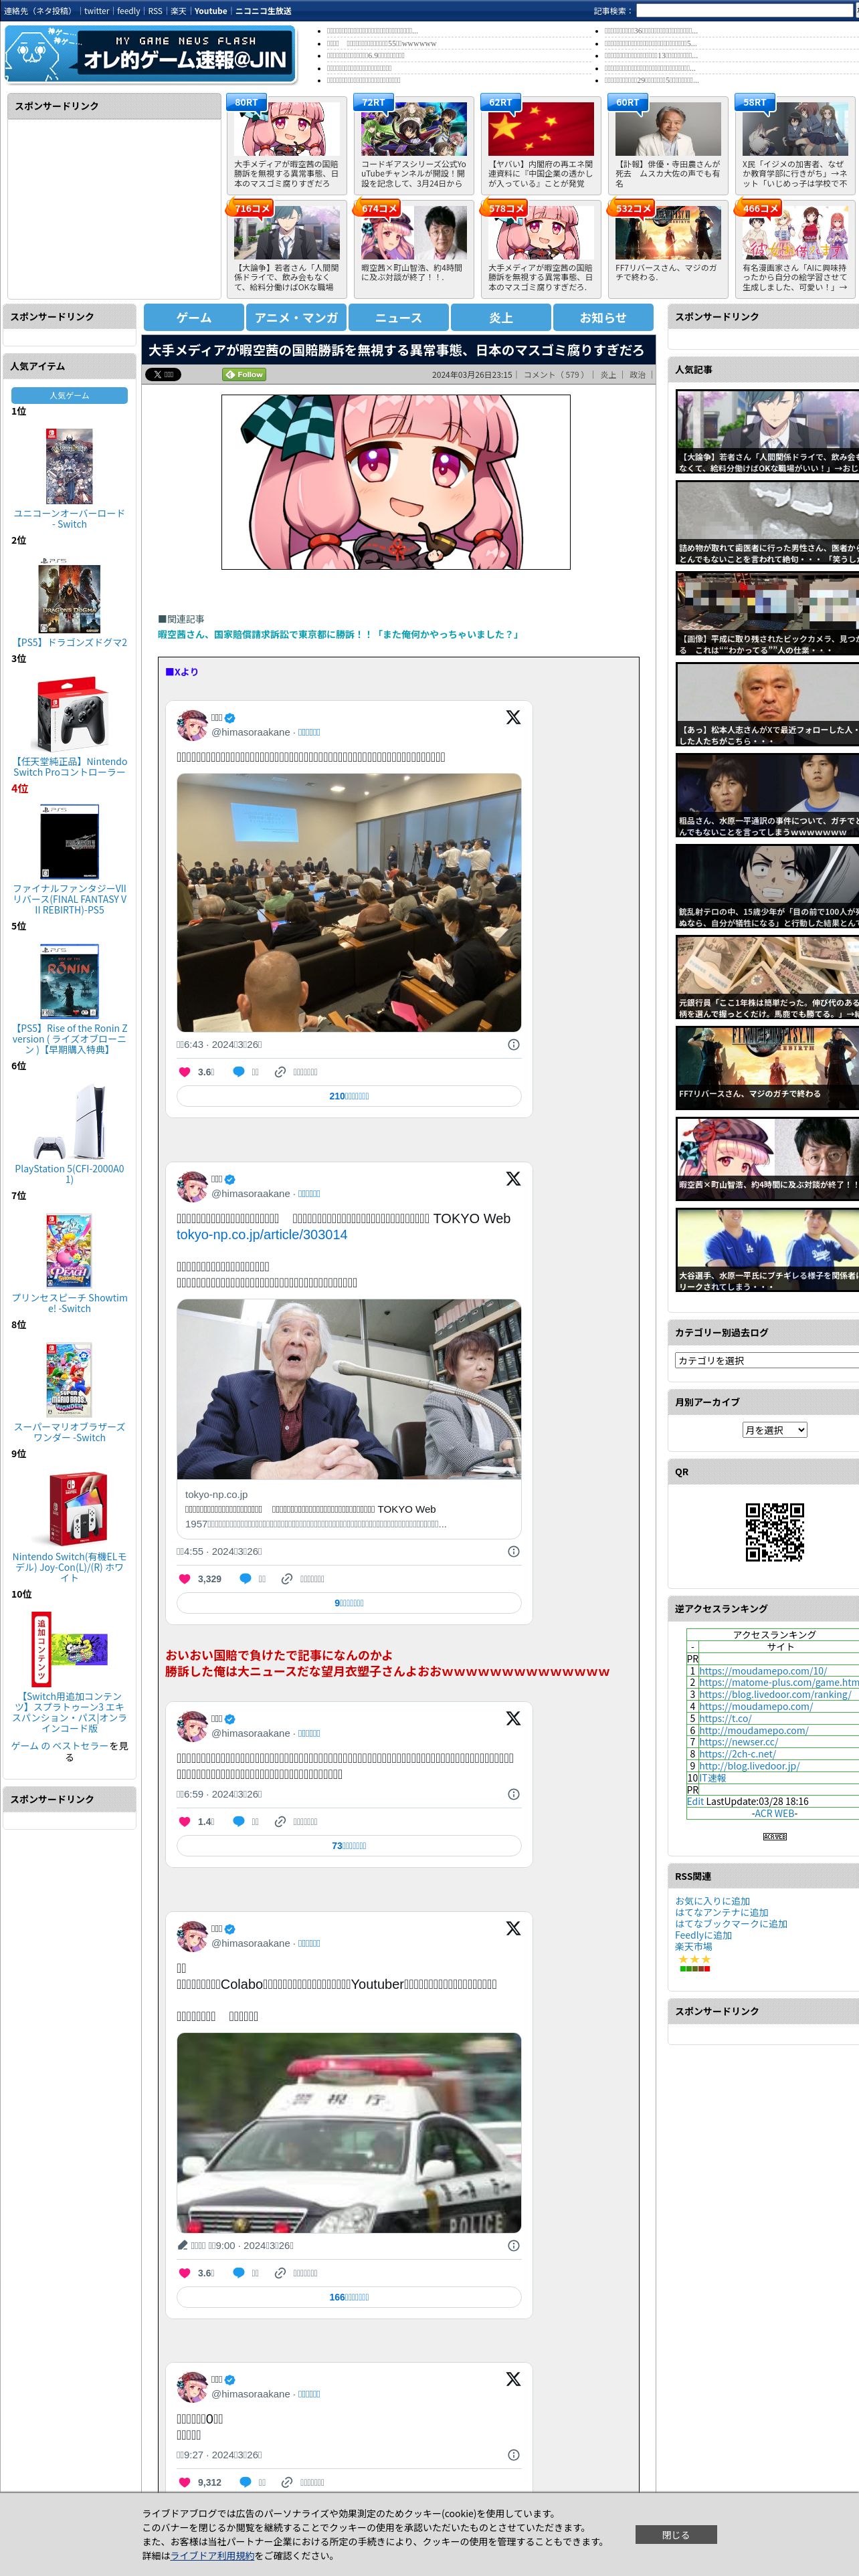
Task: Like the tweet with 3,329 likes
Action: point(184,1578)
